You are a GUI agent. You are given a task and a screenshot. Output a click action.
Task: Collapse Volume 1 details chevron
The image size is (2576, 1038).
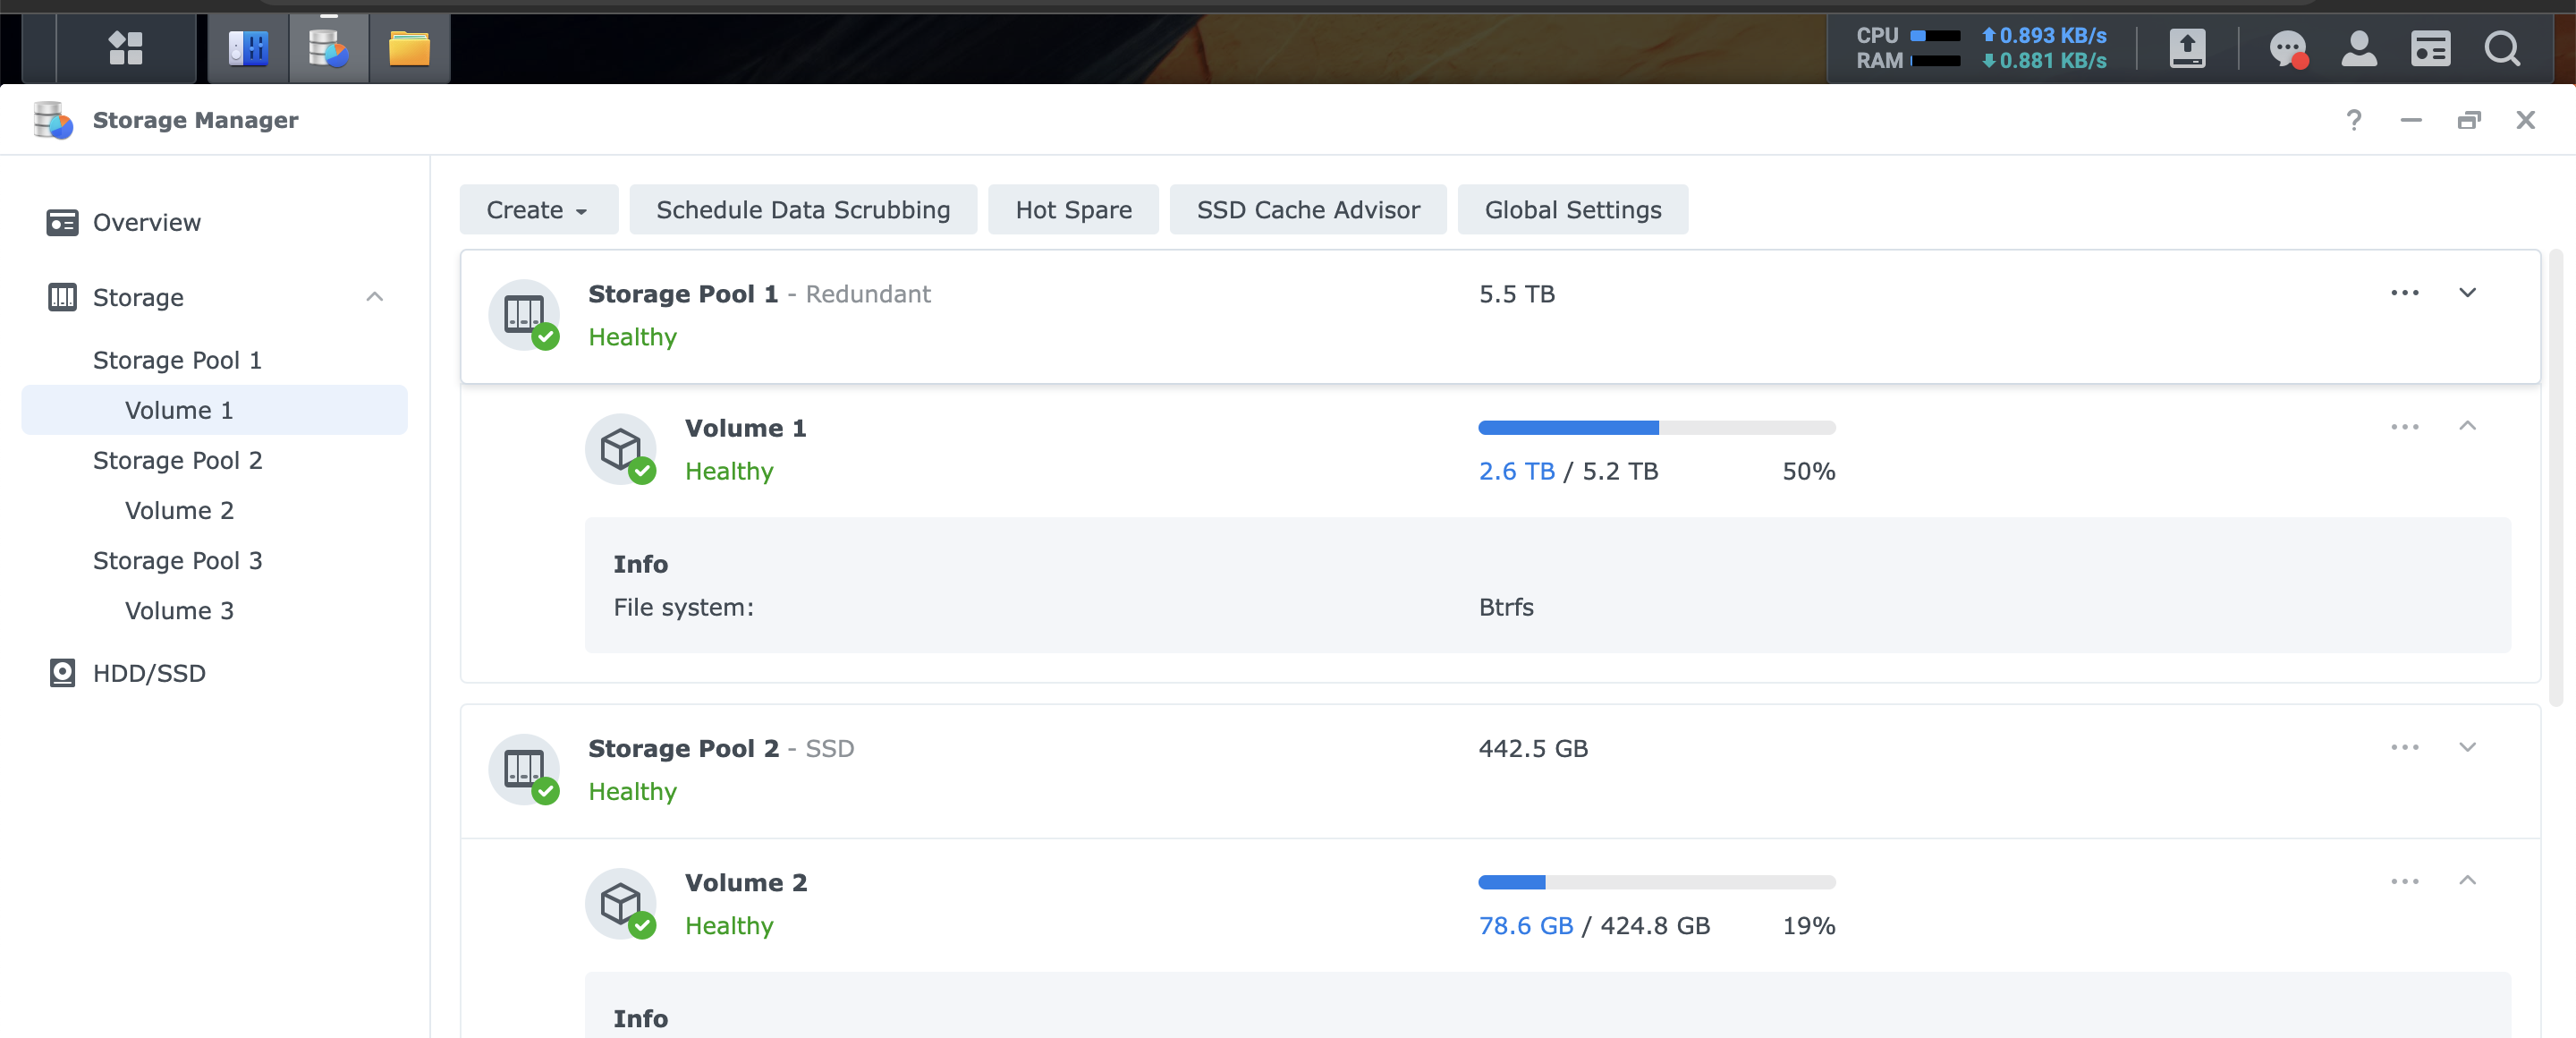coord(2467,427)
